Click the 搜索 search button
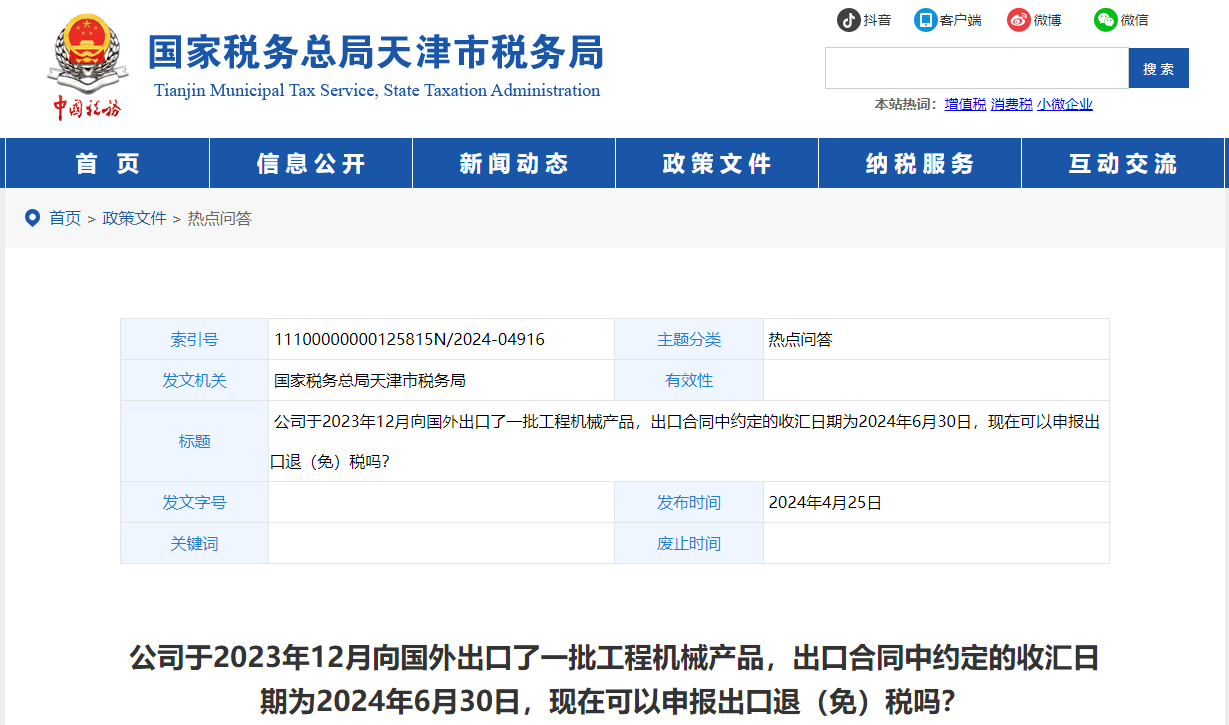This screenshot has height=725, width=1229. [1158, 68]
